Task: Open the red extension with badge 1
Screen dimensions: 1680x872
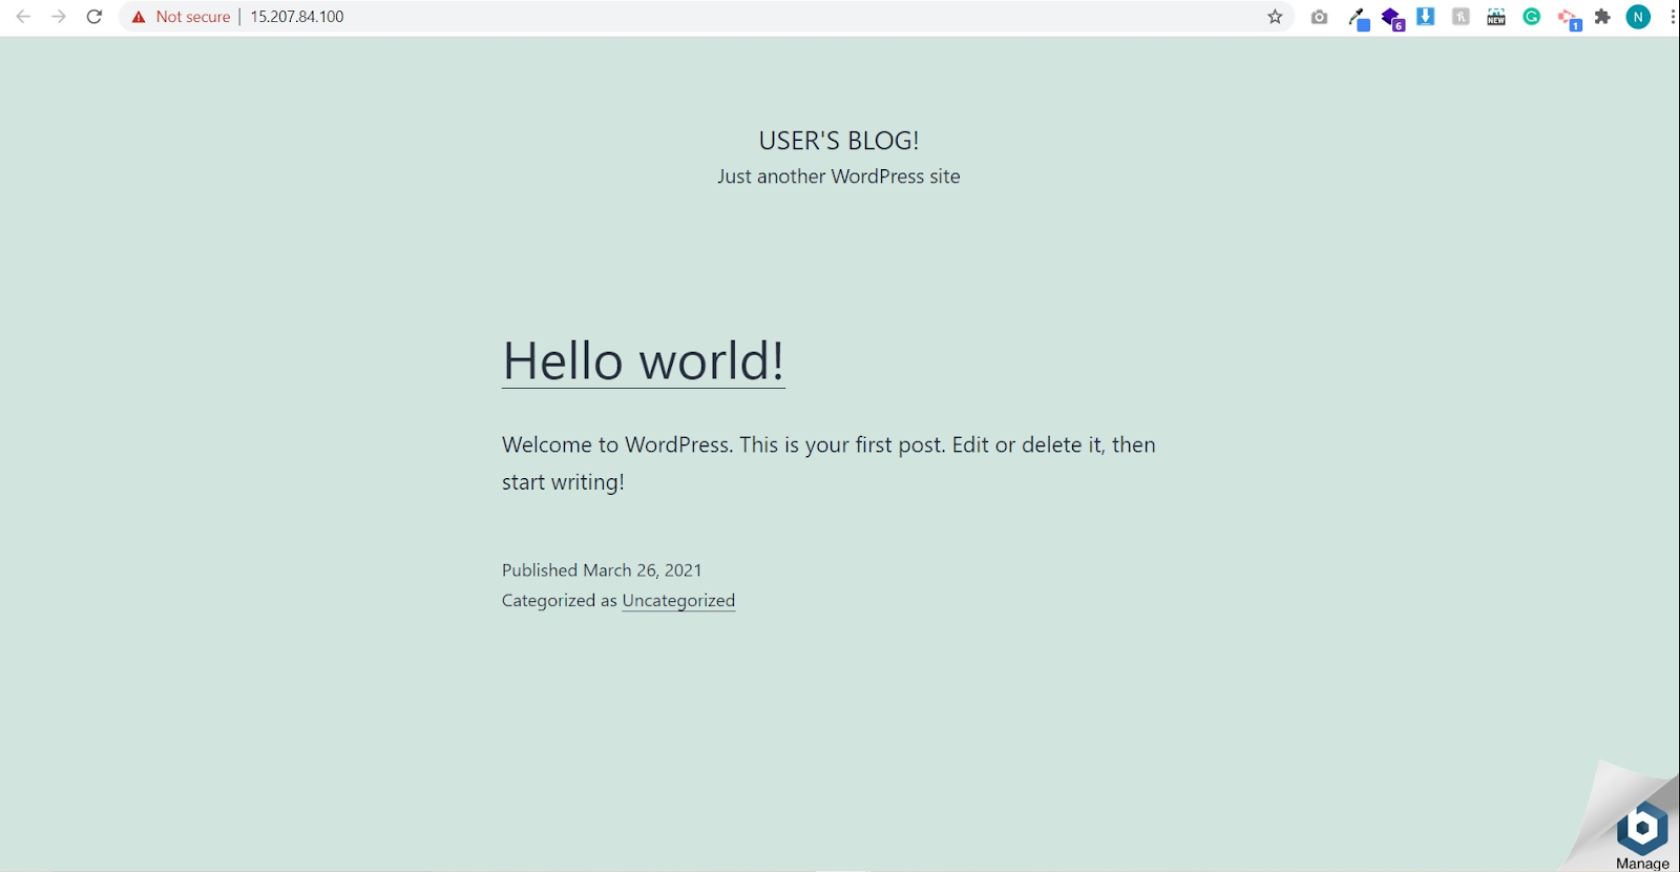Action: click(1569, 19)
